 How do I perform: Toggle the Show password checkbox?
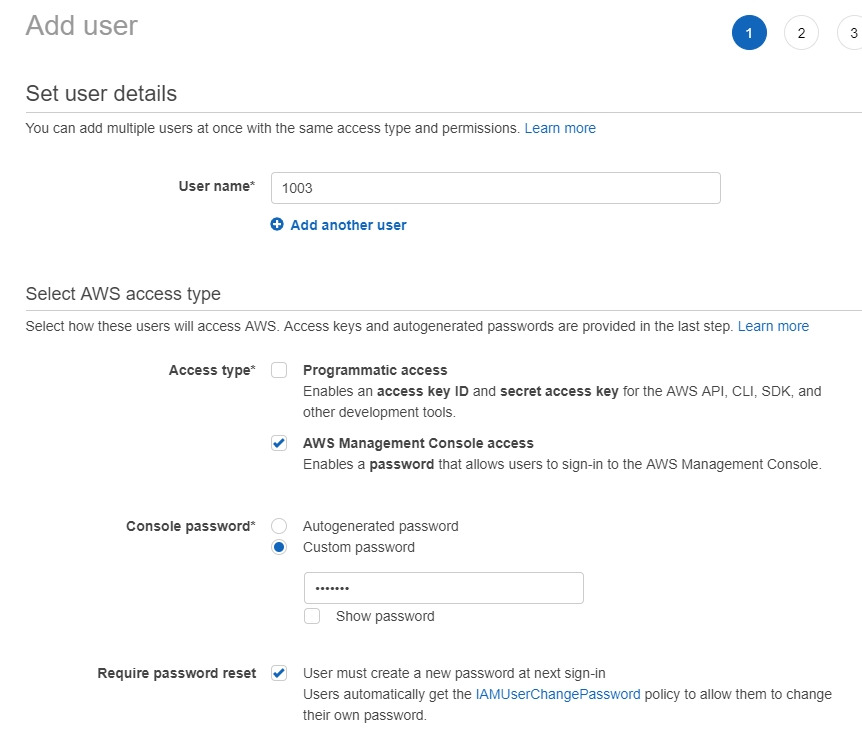tap(312, 616)
